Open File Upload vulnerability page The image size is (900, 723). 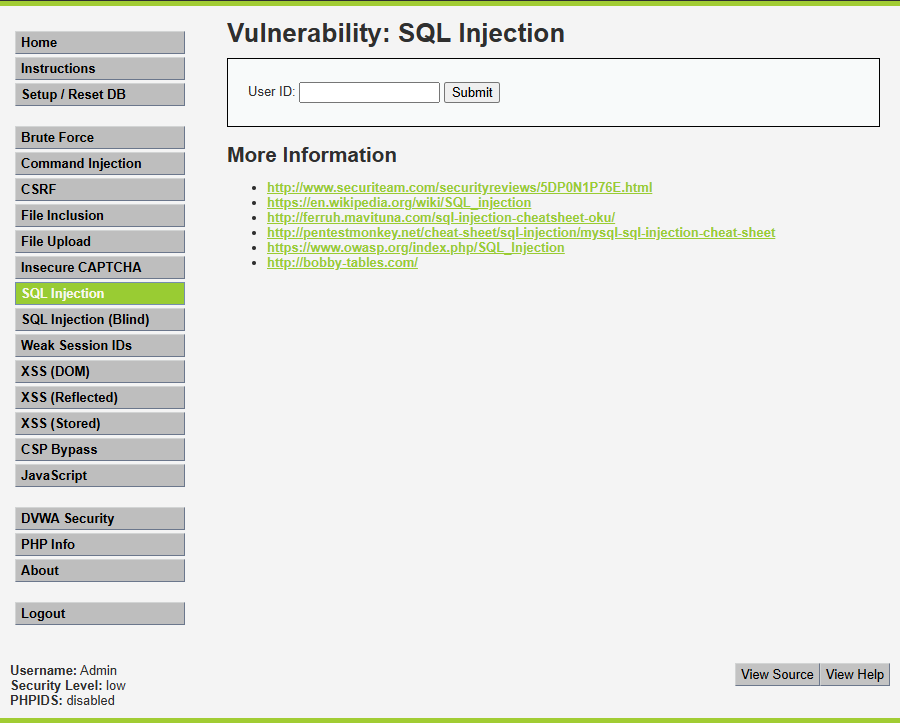click(x=100, y=242)
